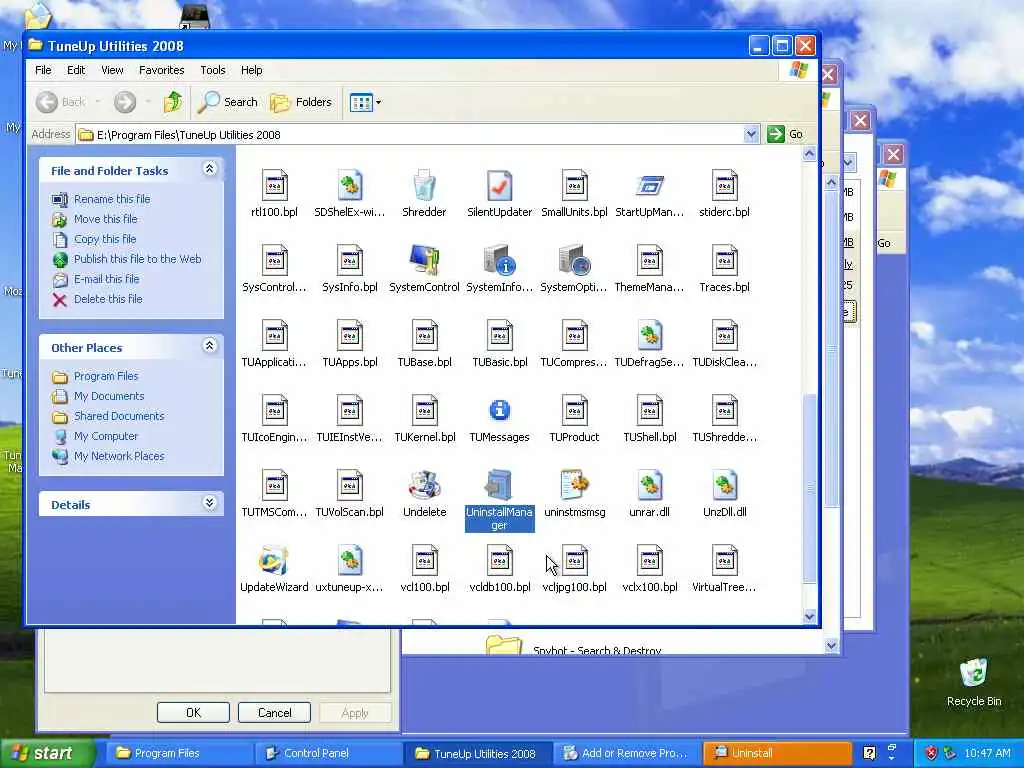Click OK in the background dialog

coord(193,712)
